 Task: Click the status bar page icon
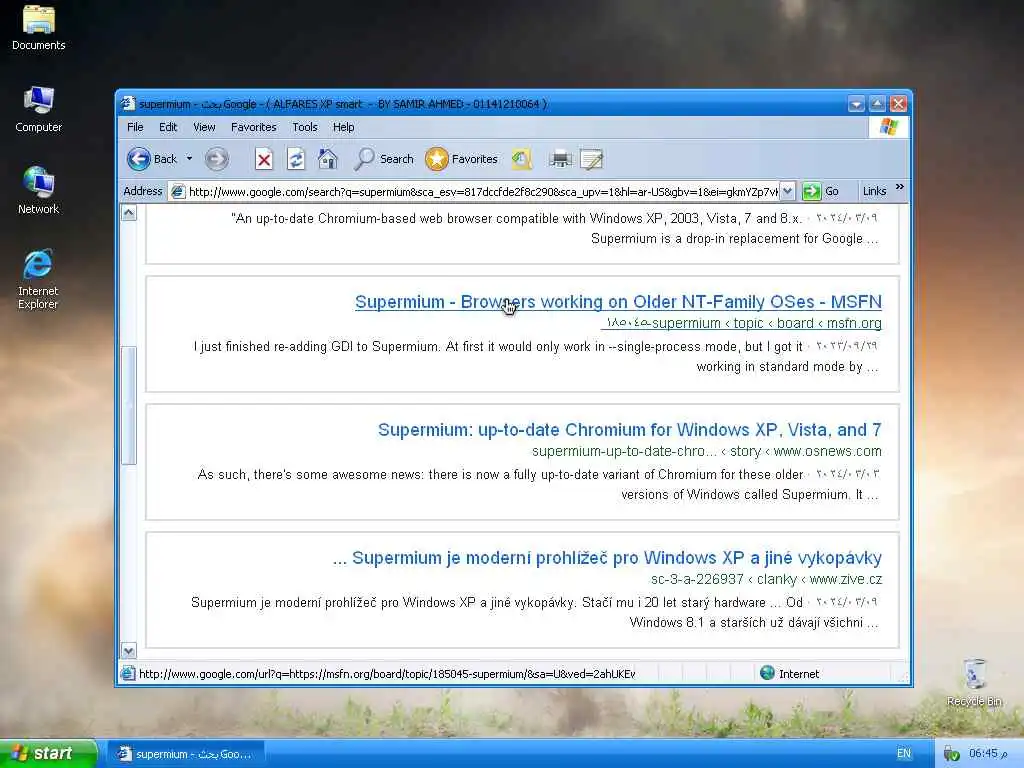tap(128, 673)
